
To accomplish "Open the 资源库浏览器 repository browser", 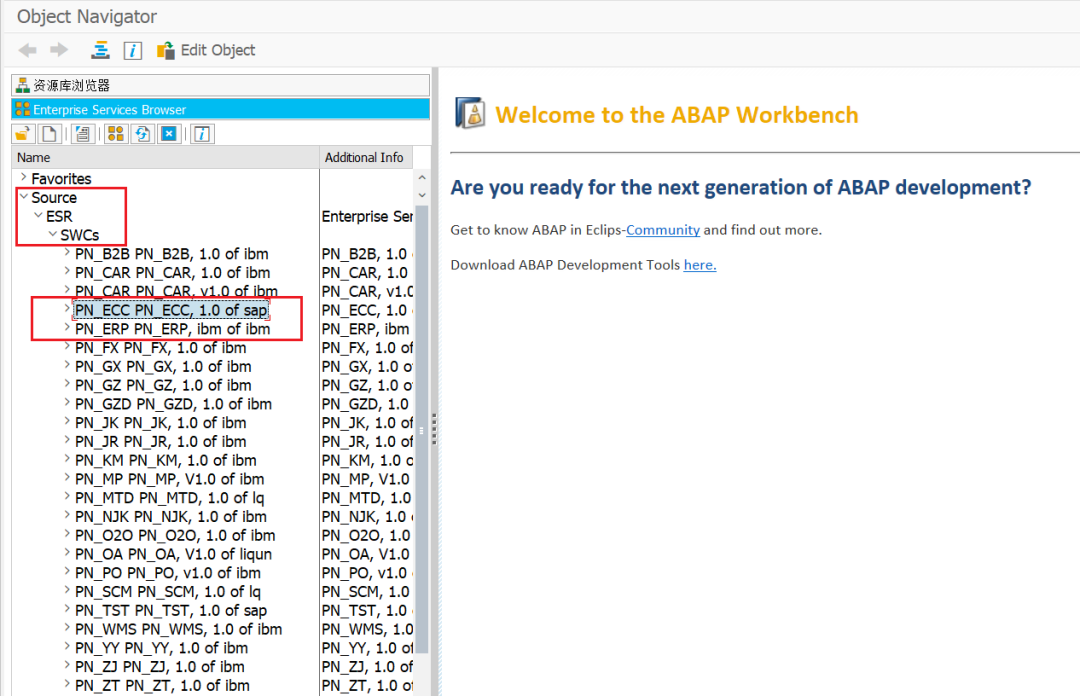I will click(x=220, y=85).
